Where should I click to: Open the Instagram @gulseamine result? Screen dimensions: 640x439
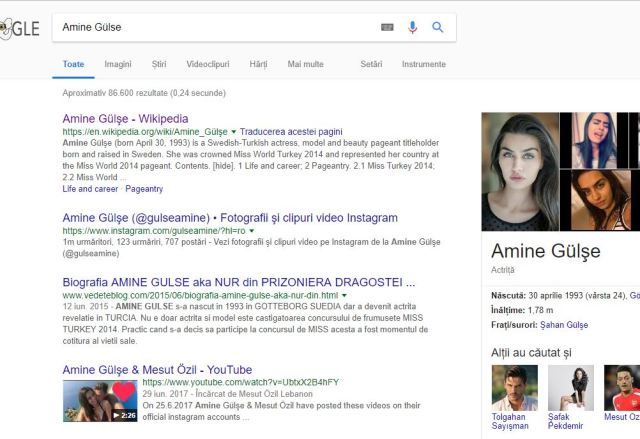coord(230,218)
